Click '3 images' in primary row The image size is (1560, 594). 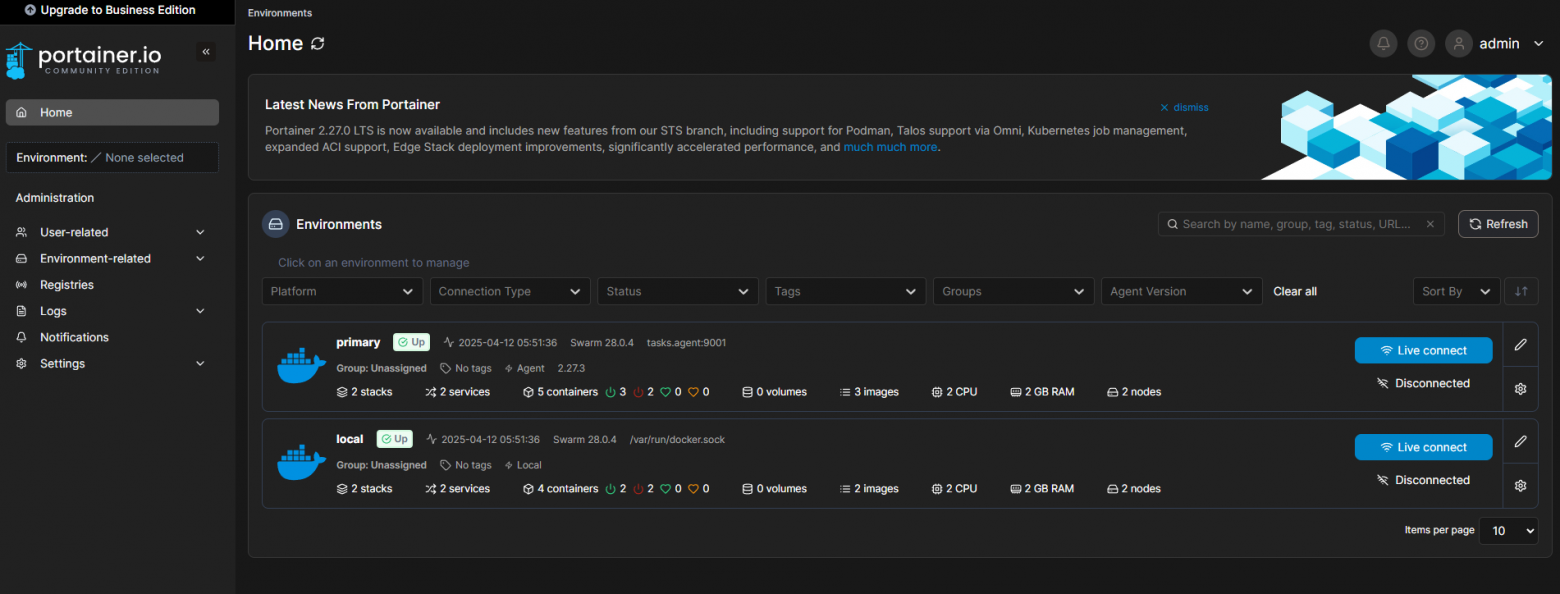tap(869, 392)
